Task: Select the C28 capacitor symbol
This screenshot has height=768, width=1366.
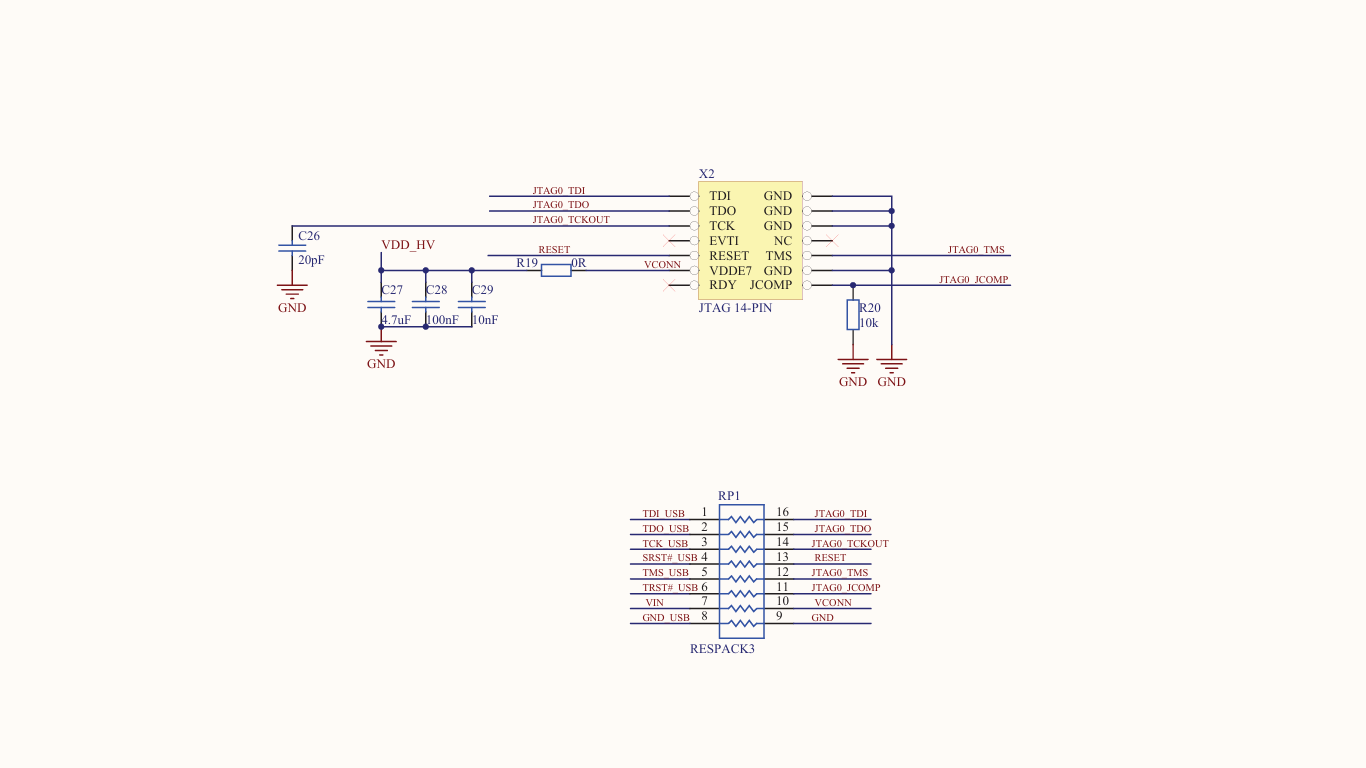Action: (425, 303)
